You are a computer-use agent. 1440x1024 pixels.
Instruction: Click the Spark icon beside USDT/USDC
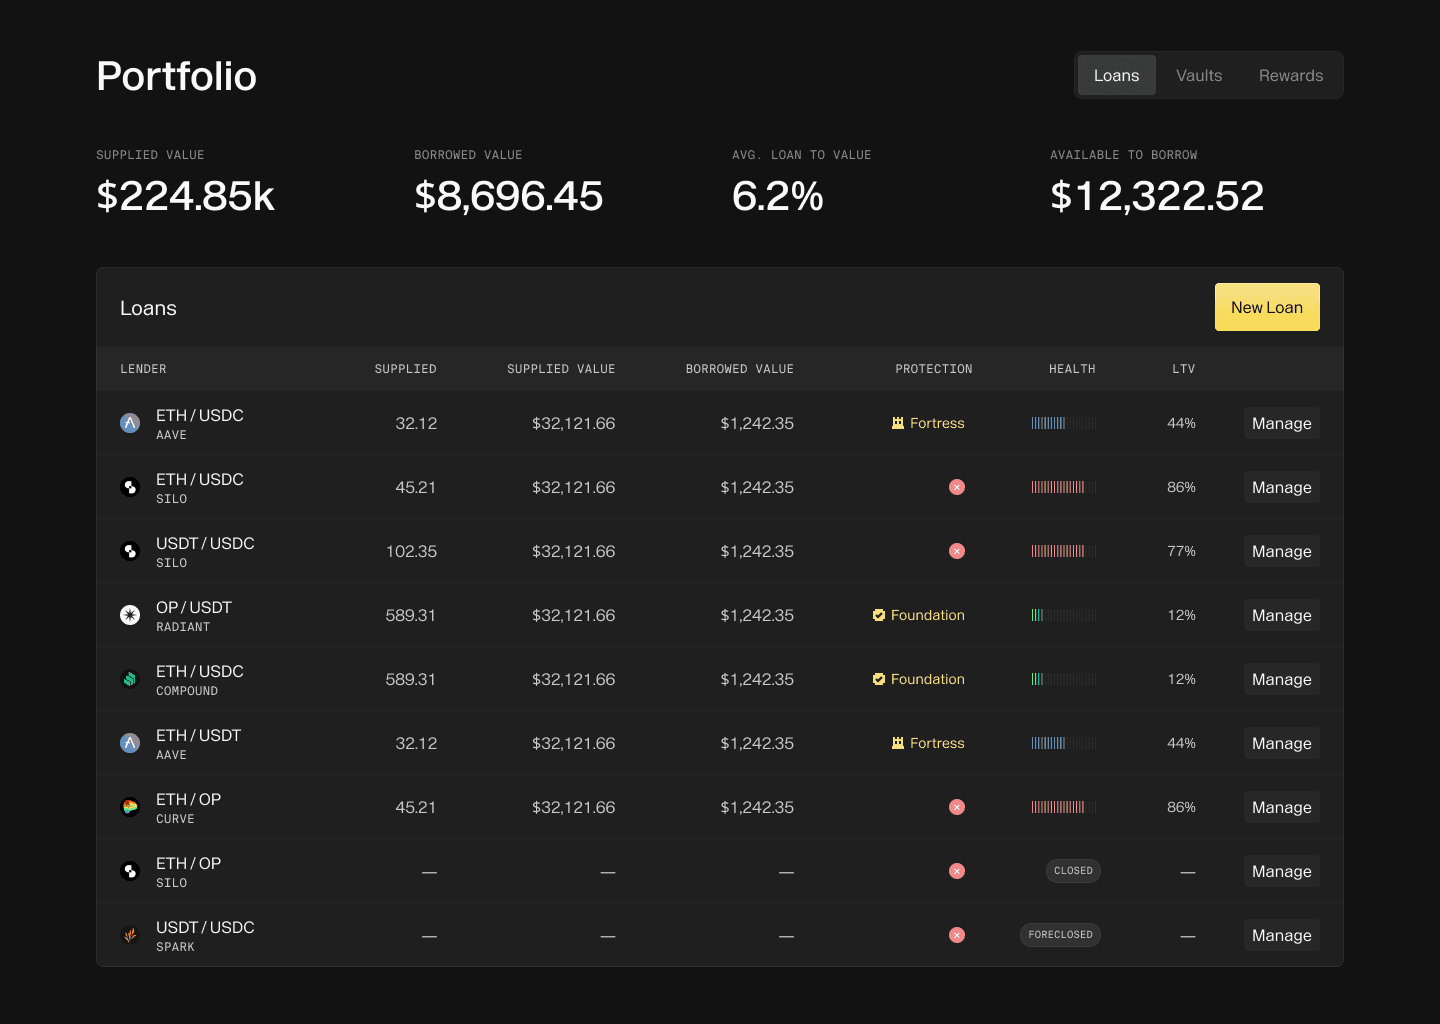[129, 935]
